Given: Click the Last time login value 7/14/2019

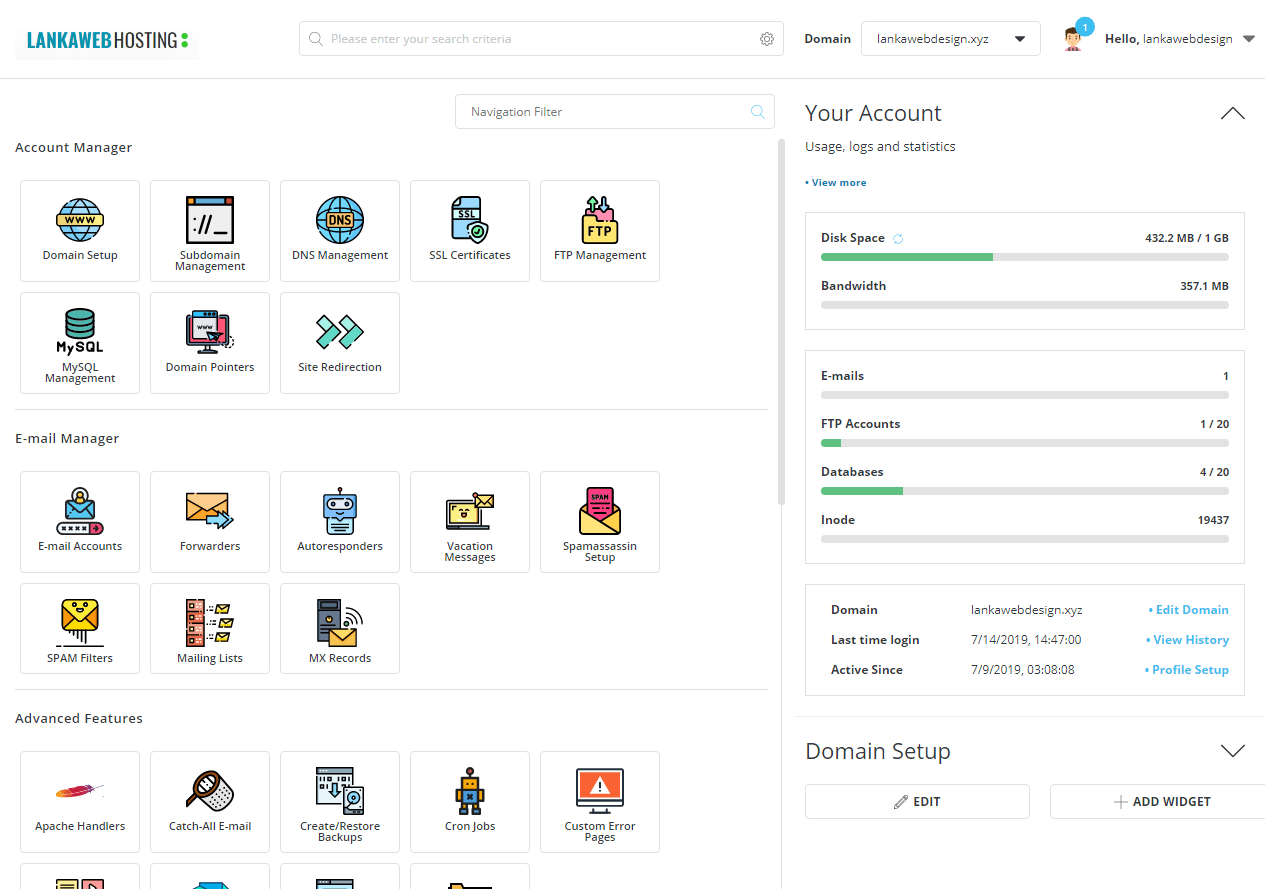Looking at the screenshot, I should point(1026,640).
